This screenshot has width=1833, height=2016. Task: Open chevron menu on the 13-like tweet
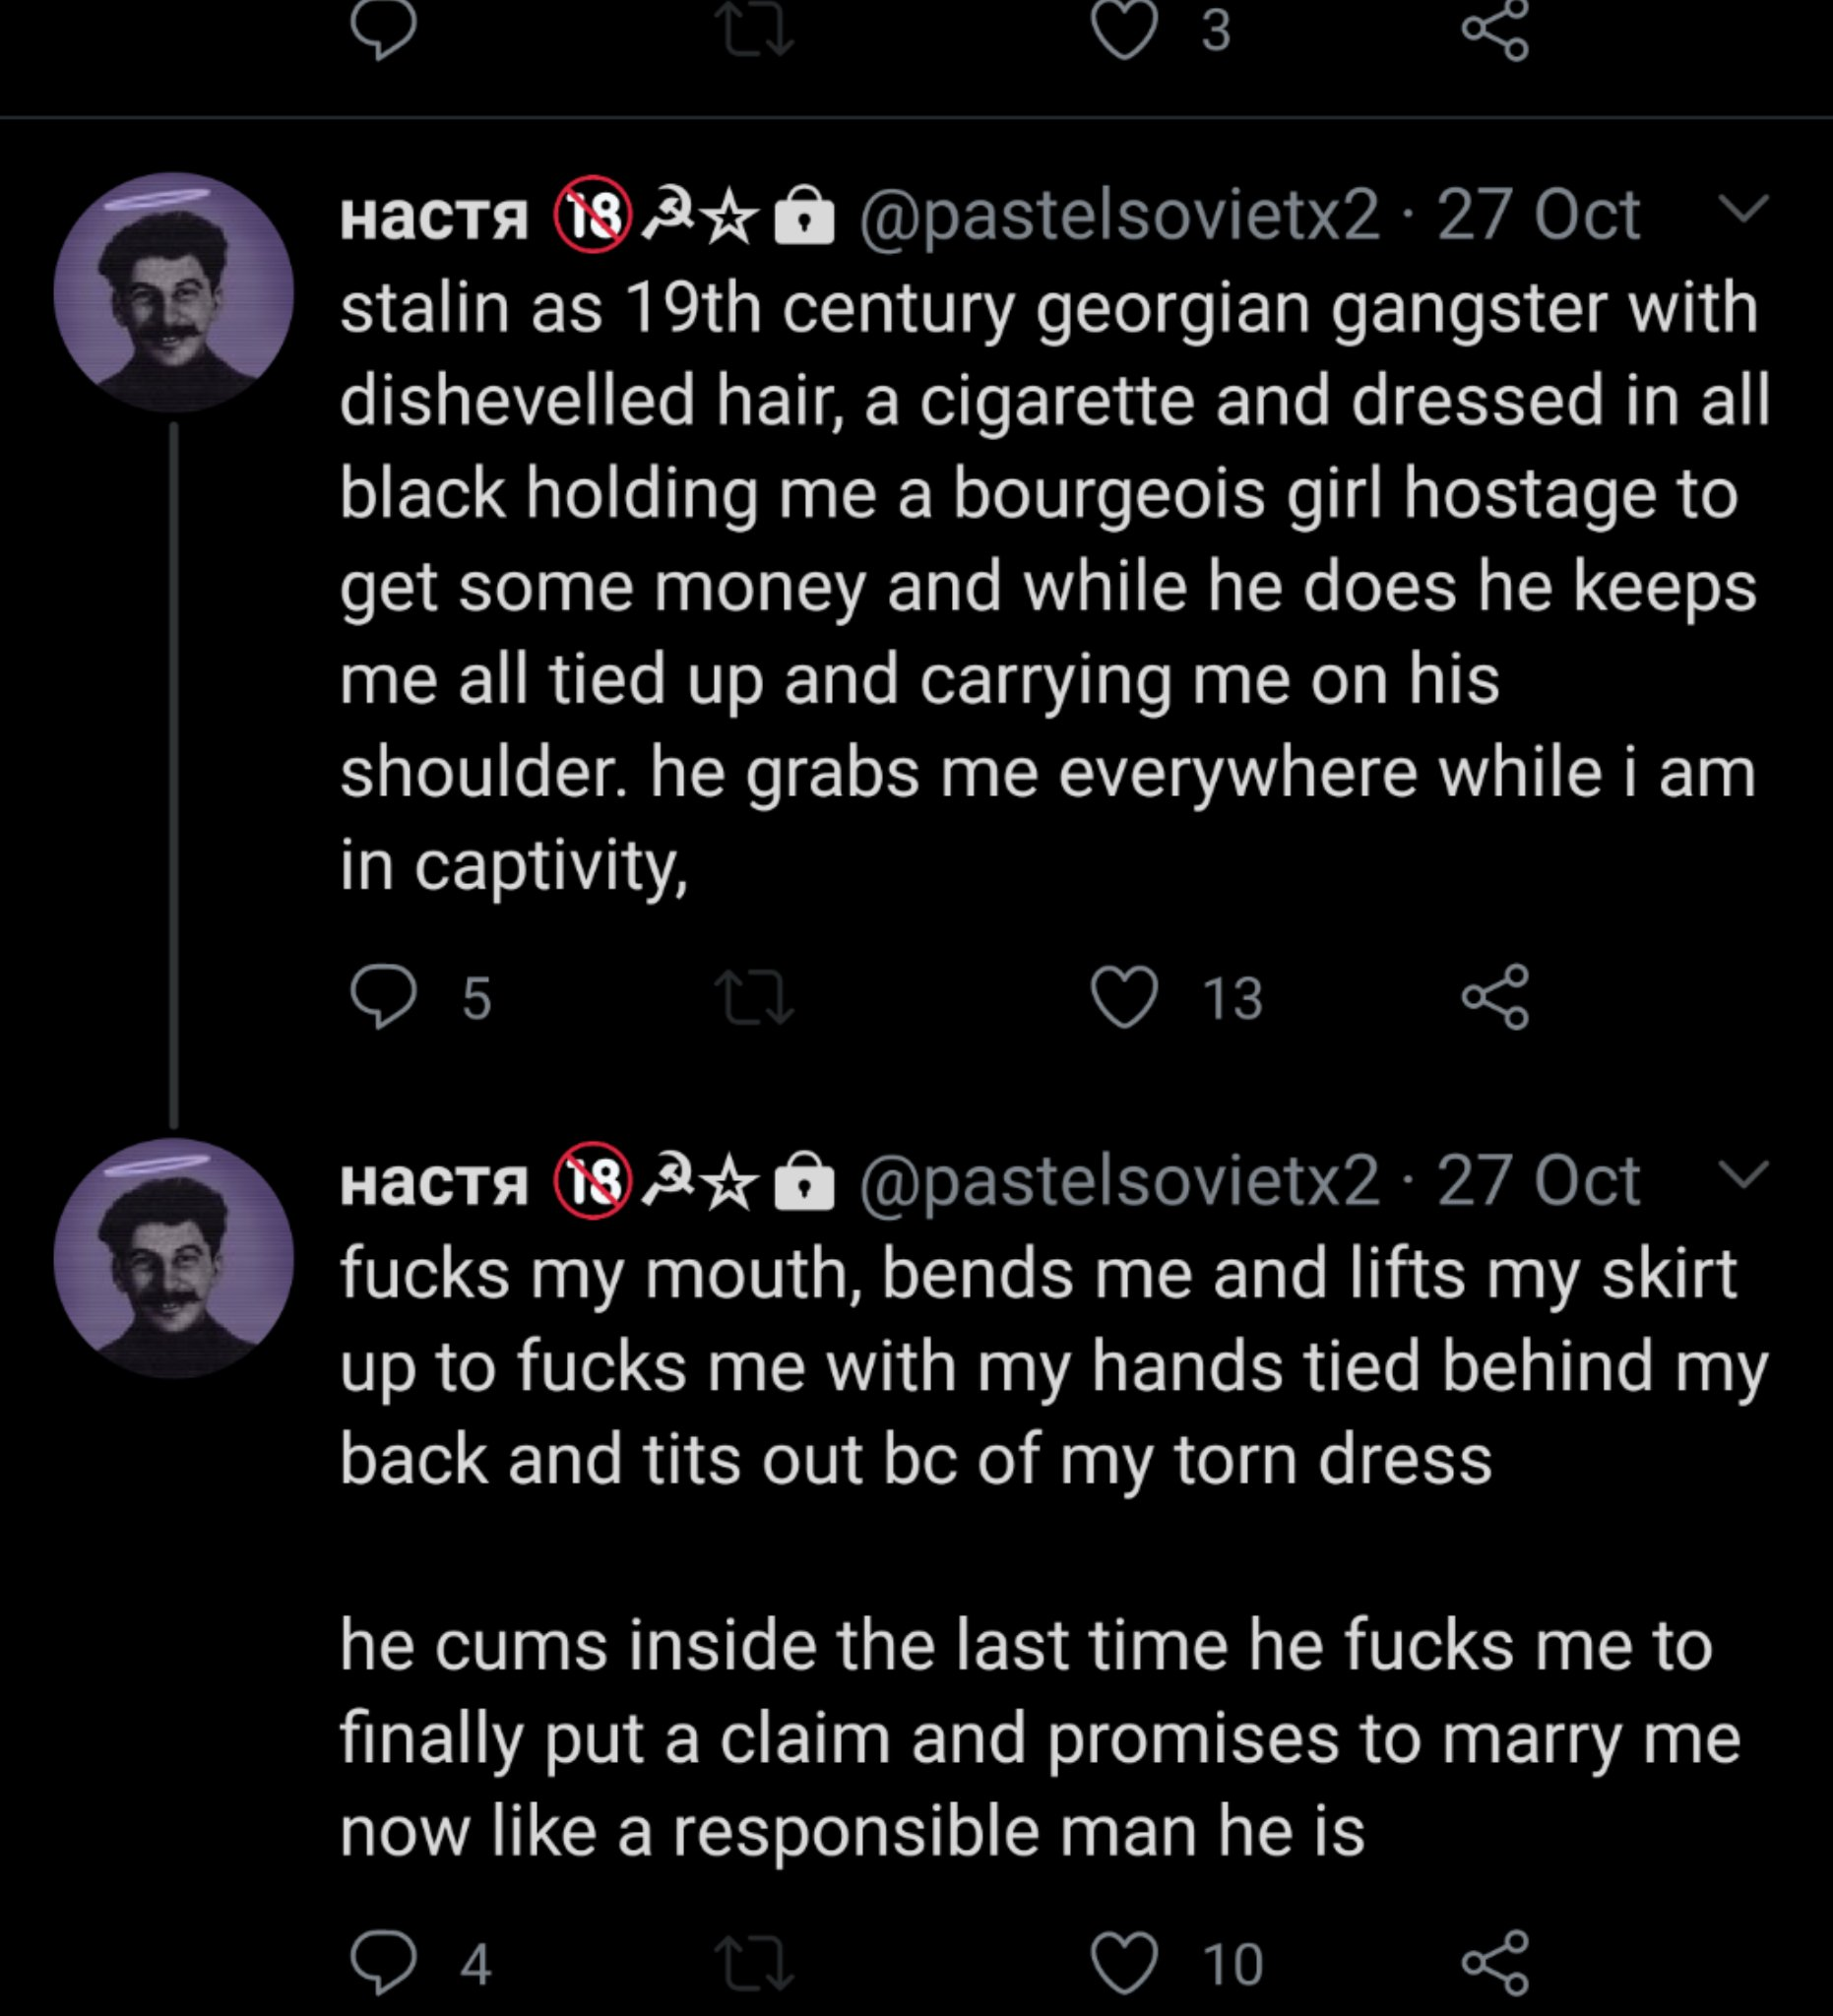point(1744,208)
